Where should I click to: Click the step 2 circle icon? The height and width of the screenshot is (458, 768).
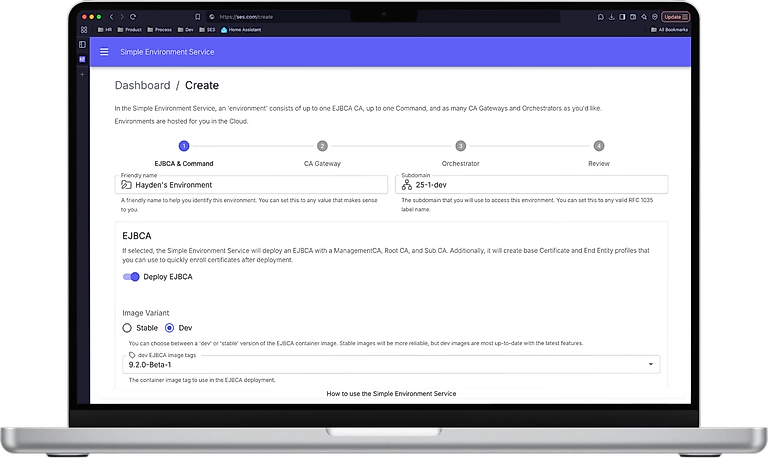point(322,146)
